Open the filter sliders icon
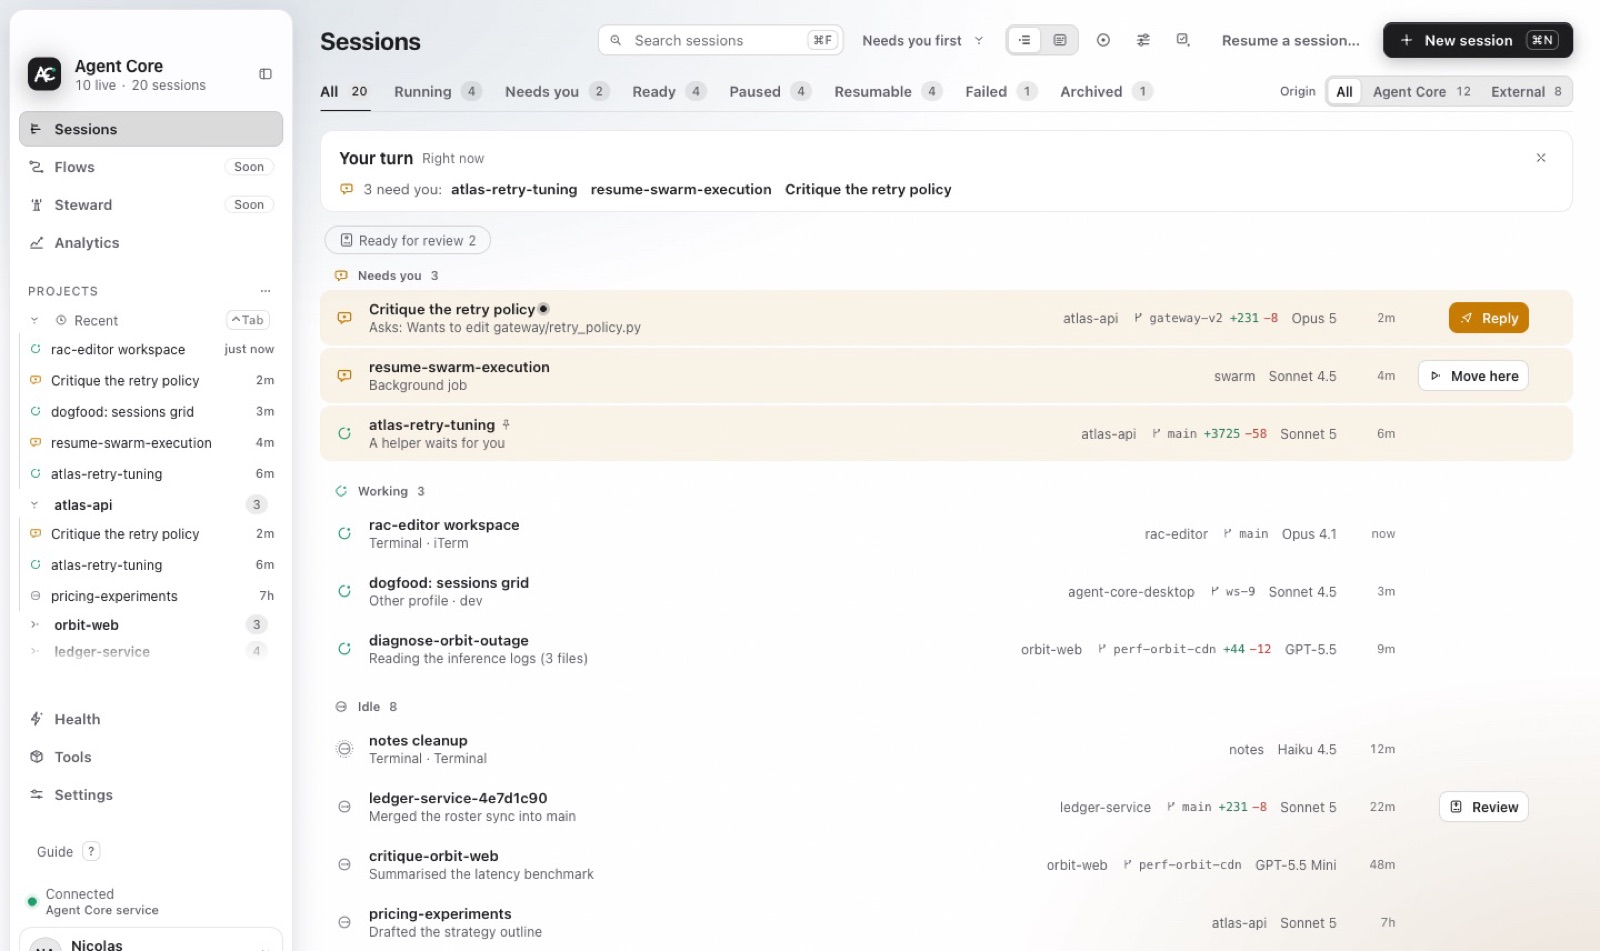This screenshot has width=1600, height=951. 1143,40
